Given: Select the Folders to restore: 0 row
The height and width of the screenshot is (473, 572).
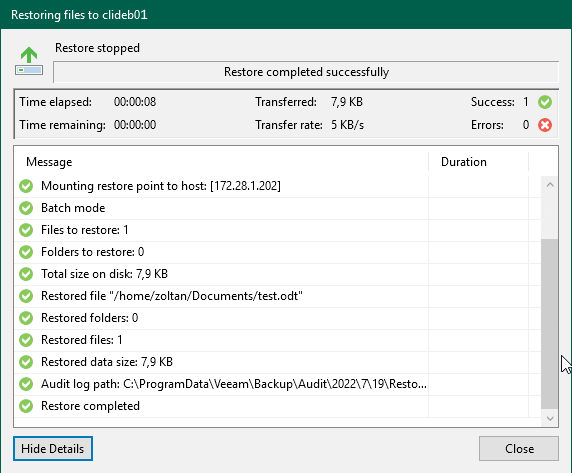Looking at the screenshot, I should (x=277, y=252).
